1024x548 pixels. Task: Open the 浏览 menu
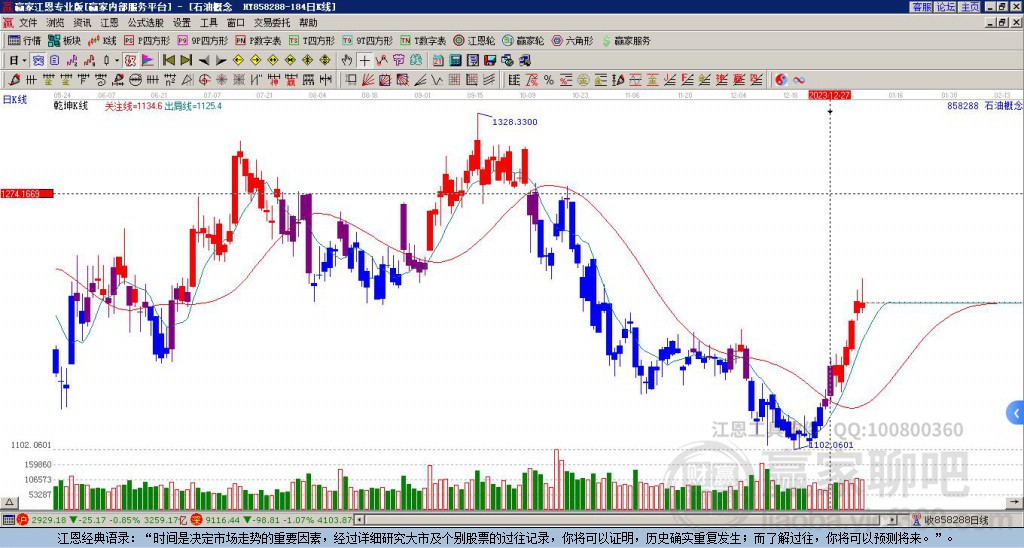[55, 23]
